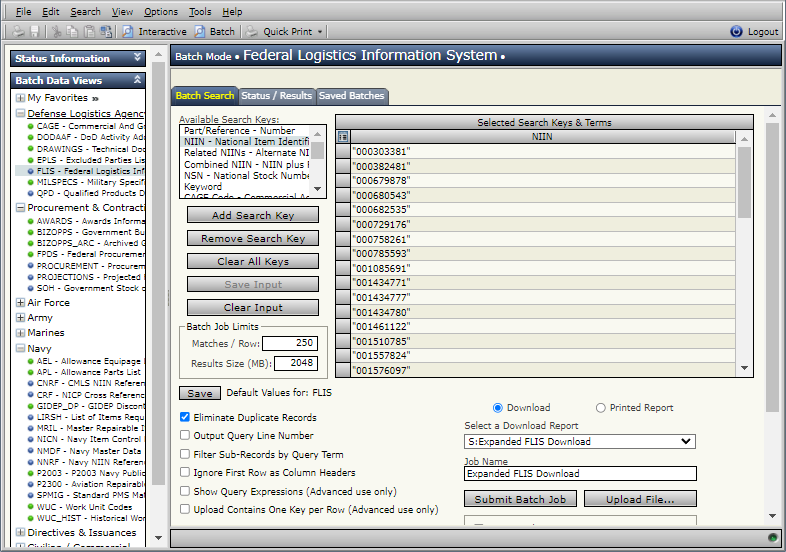Image resolution: width=786 pixels, height=552 pixels.
Task: Expand the Army tree node
Action: pyautogui.click(x=21, y=317)
